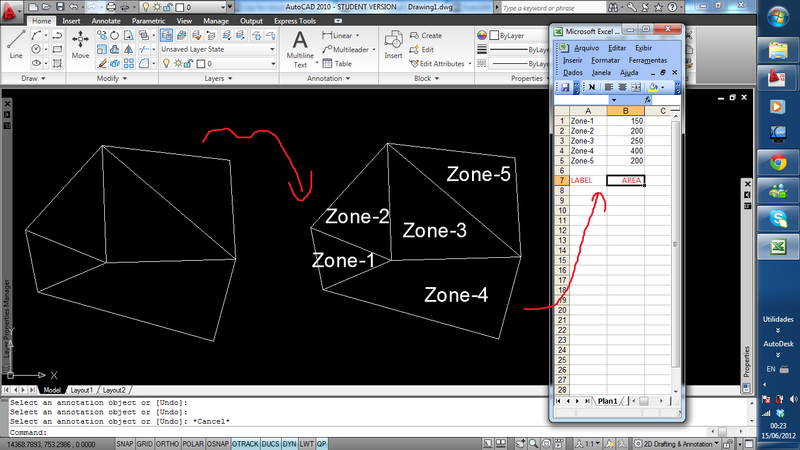800x450 pixels.
Task: Click the Open folder icon in quick access toolbar
Action: [46, 7]
